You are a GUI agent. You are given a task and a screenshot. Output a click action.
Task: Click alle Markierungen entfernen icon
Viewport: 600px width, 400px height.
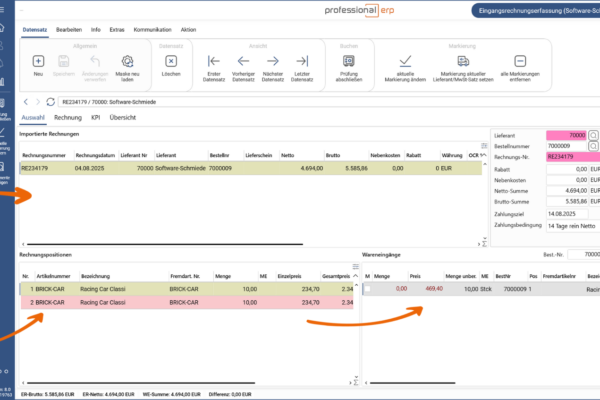(x=520, y=61)
